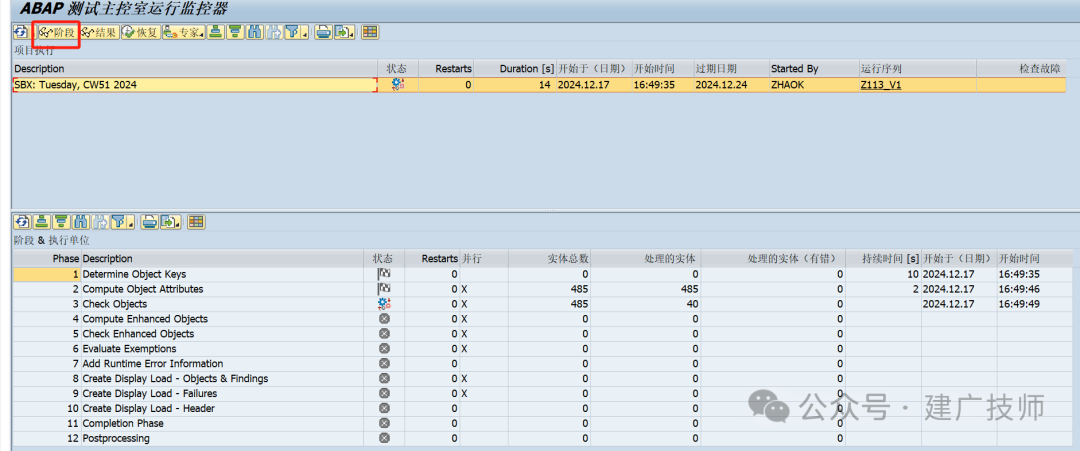Open the export dropdown in lower toolbar
This screenshot has width=1080, height=451.
(171, 222)
